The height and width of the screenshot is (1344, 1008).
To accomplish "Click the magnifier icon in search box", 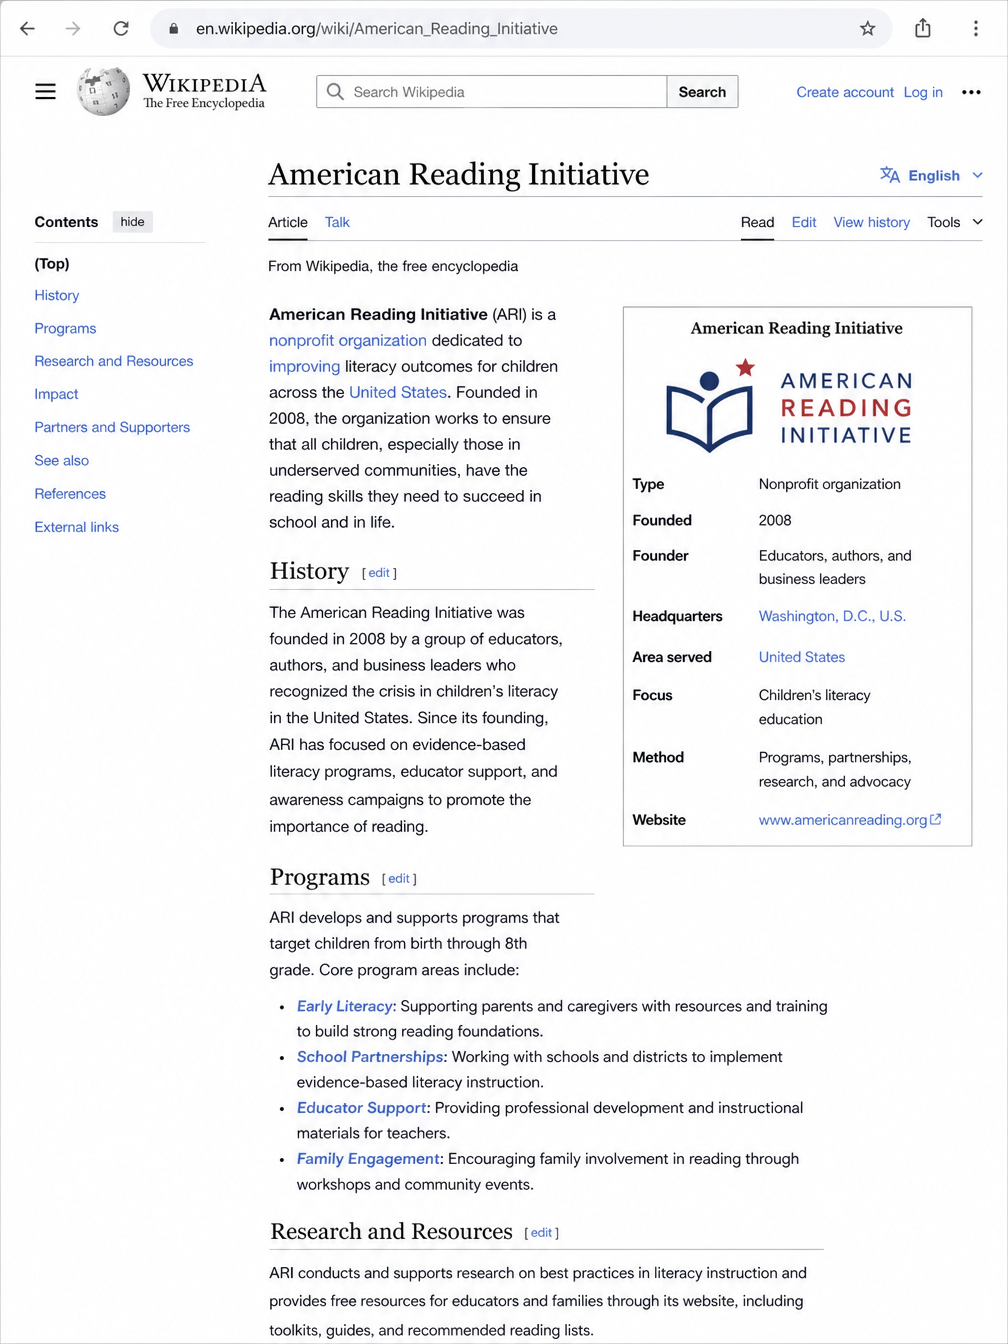I will (335, 92).
